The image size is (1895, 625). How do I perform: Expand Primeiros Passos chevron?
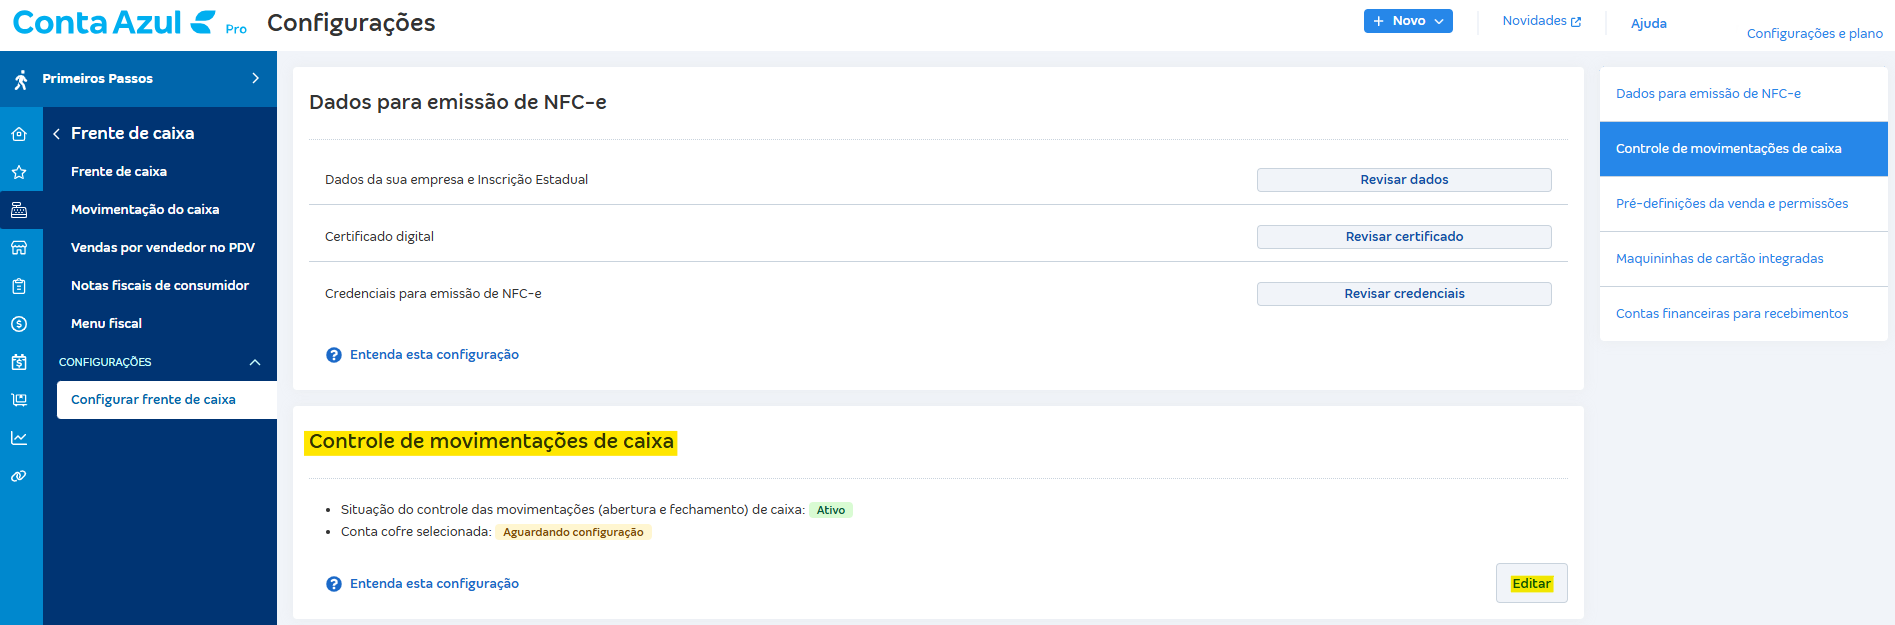click(256, 78)
